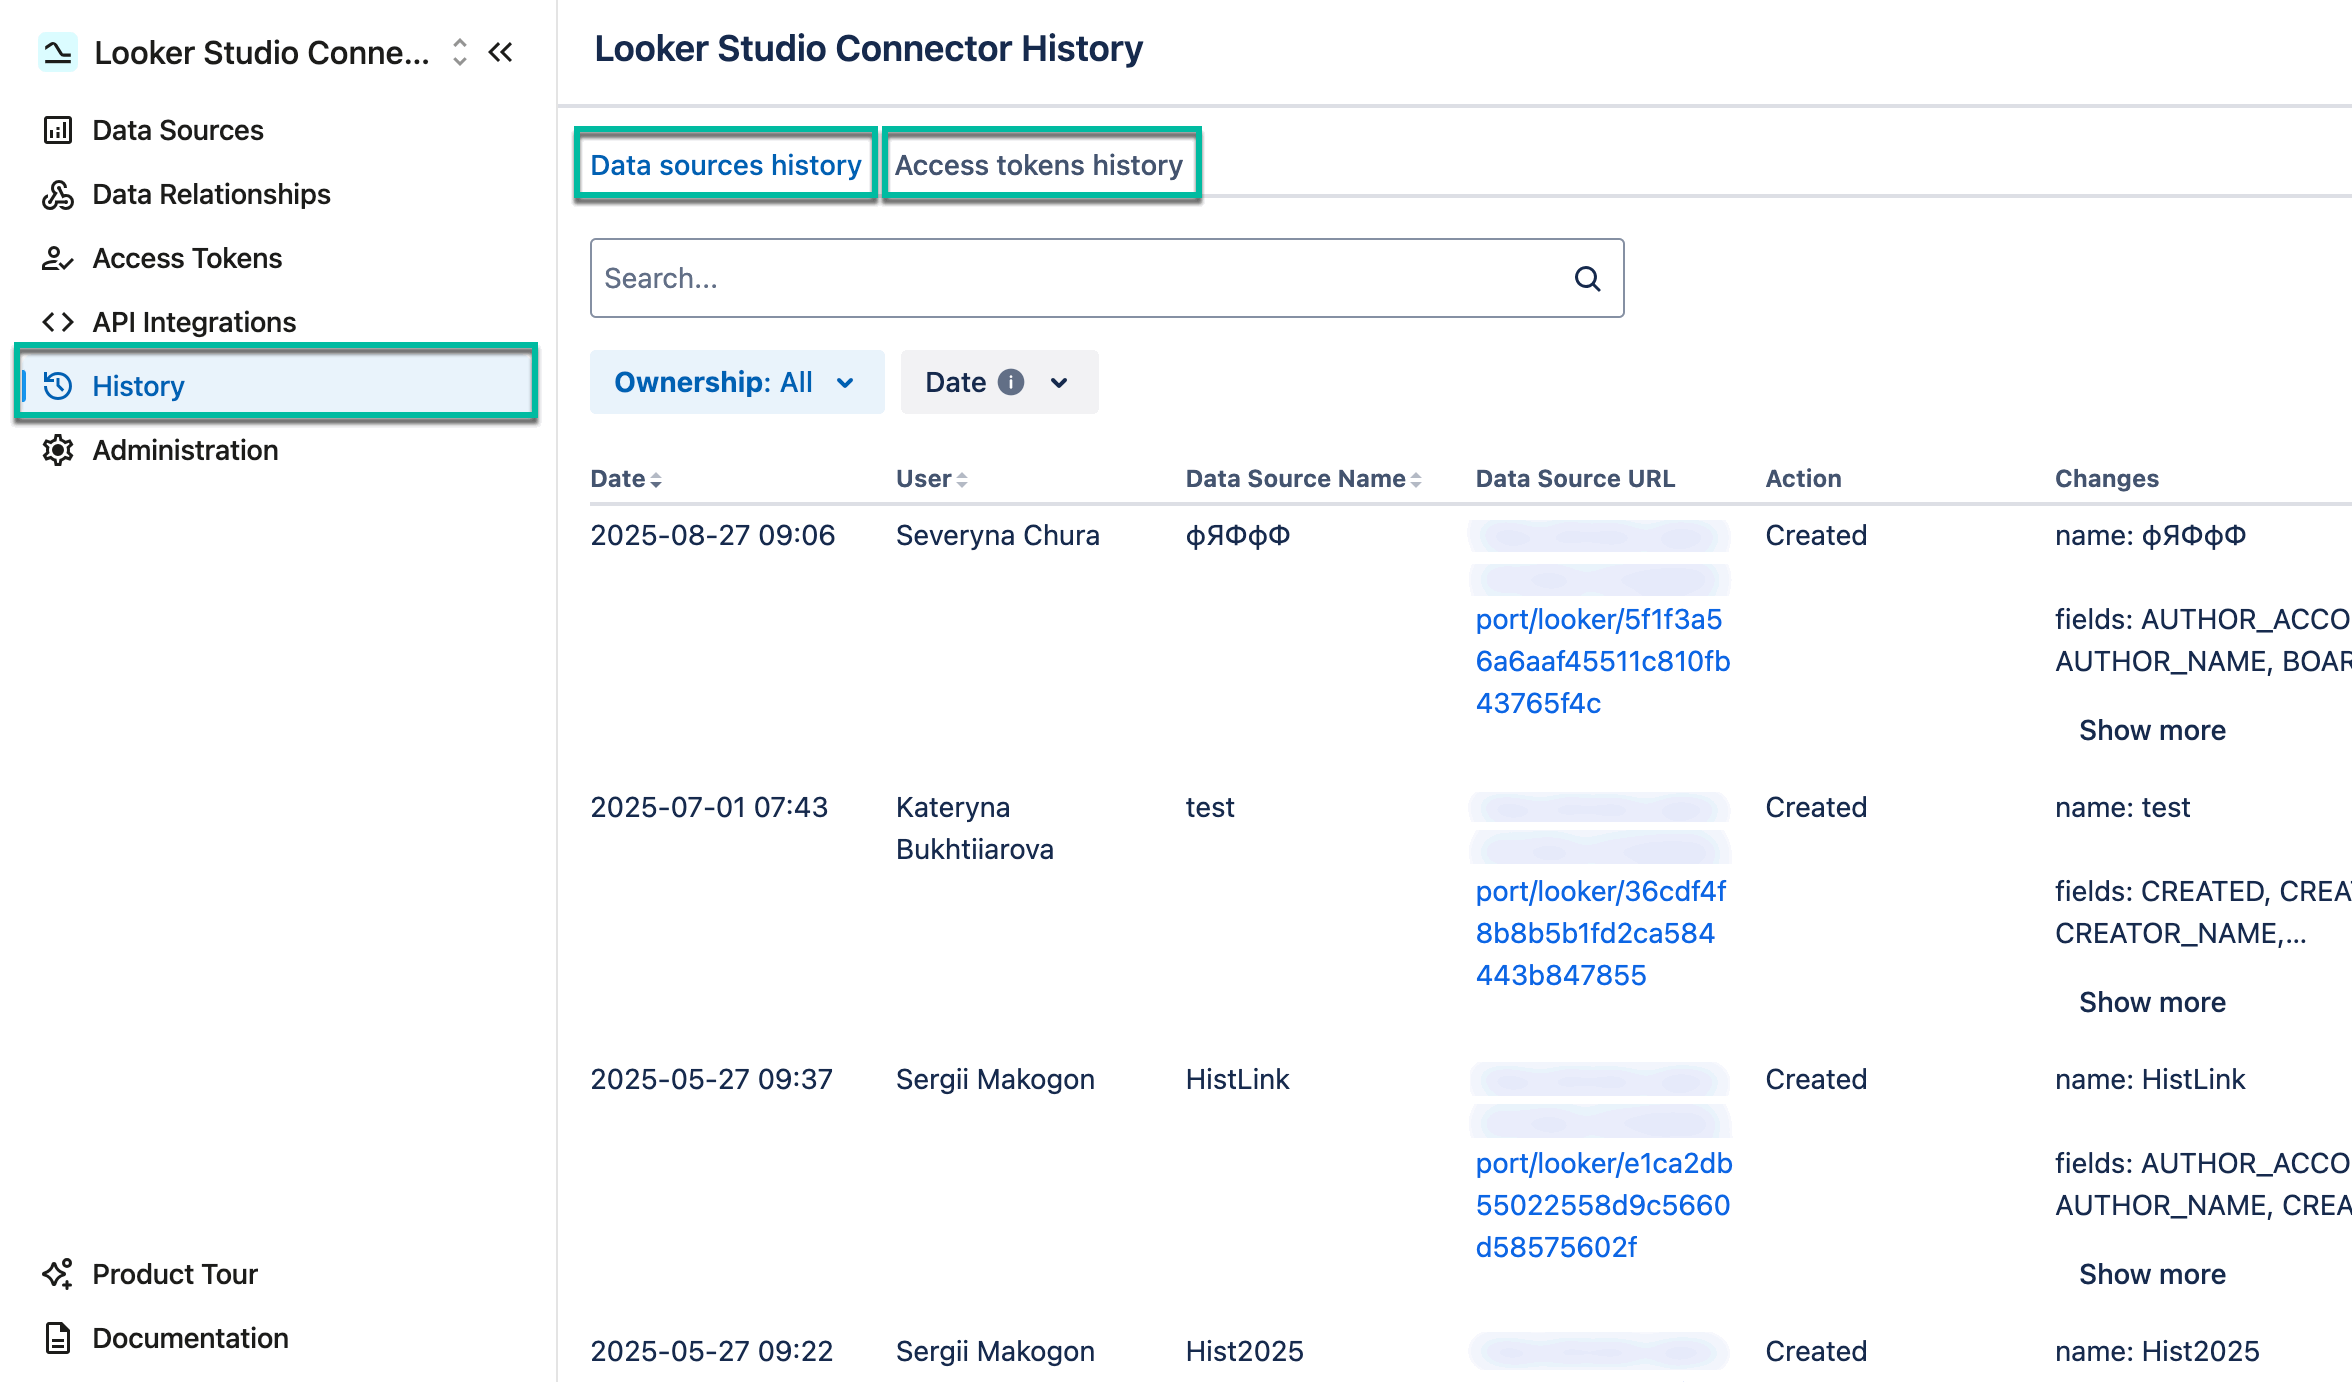Click the magnifier icon in the search bar

(x=1588, y=278)
